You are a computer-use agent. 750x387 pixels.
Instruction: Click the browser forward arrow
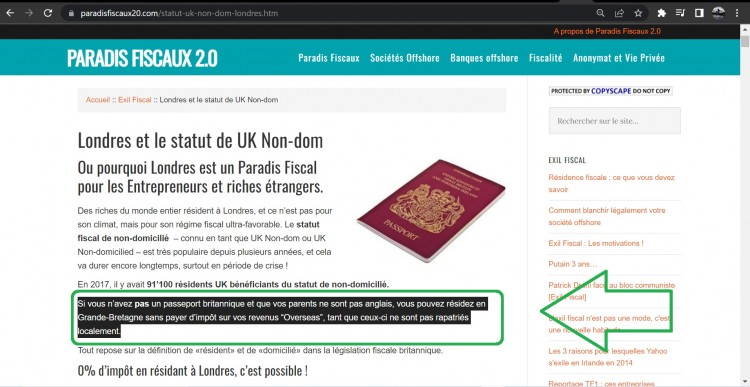click(x=29, y=13)
